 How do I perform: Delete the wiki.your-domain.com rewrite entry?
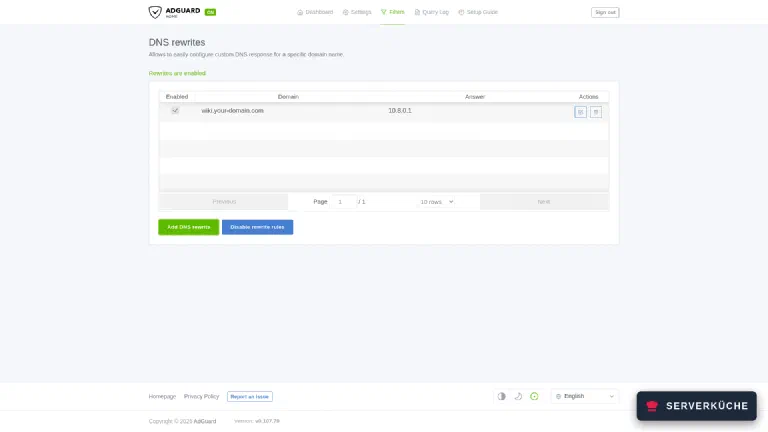click(596, 112)
